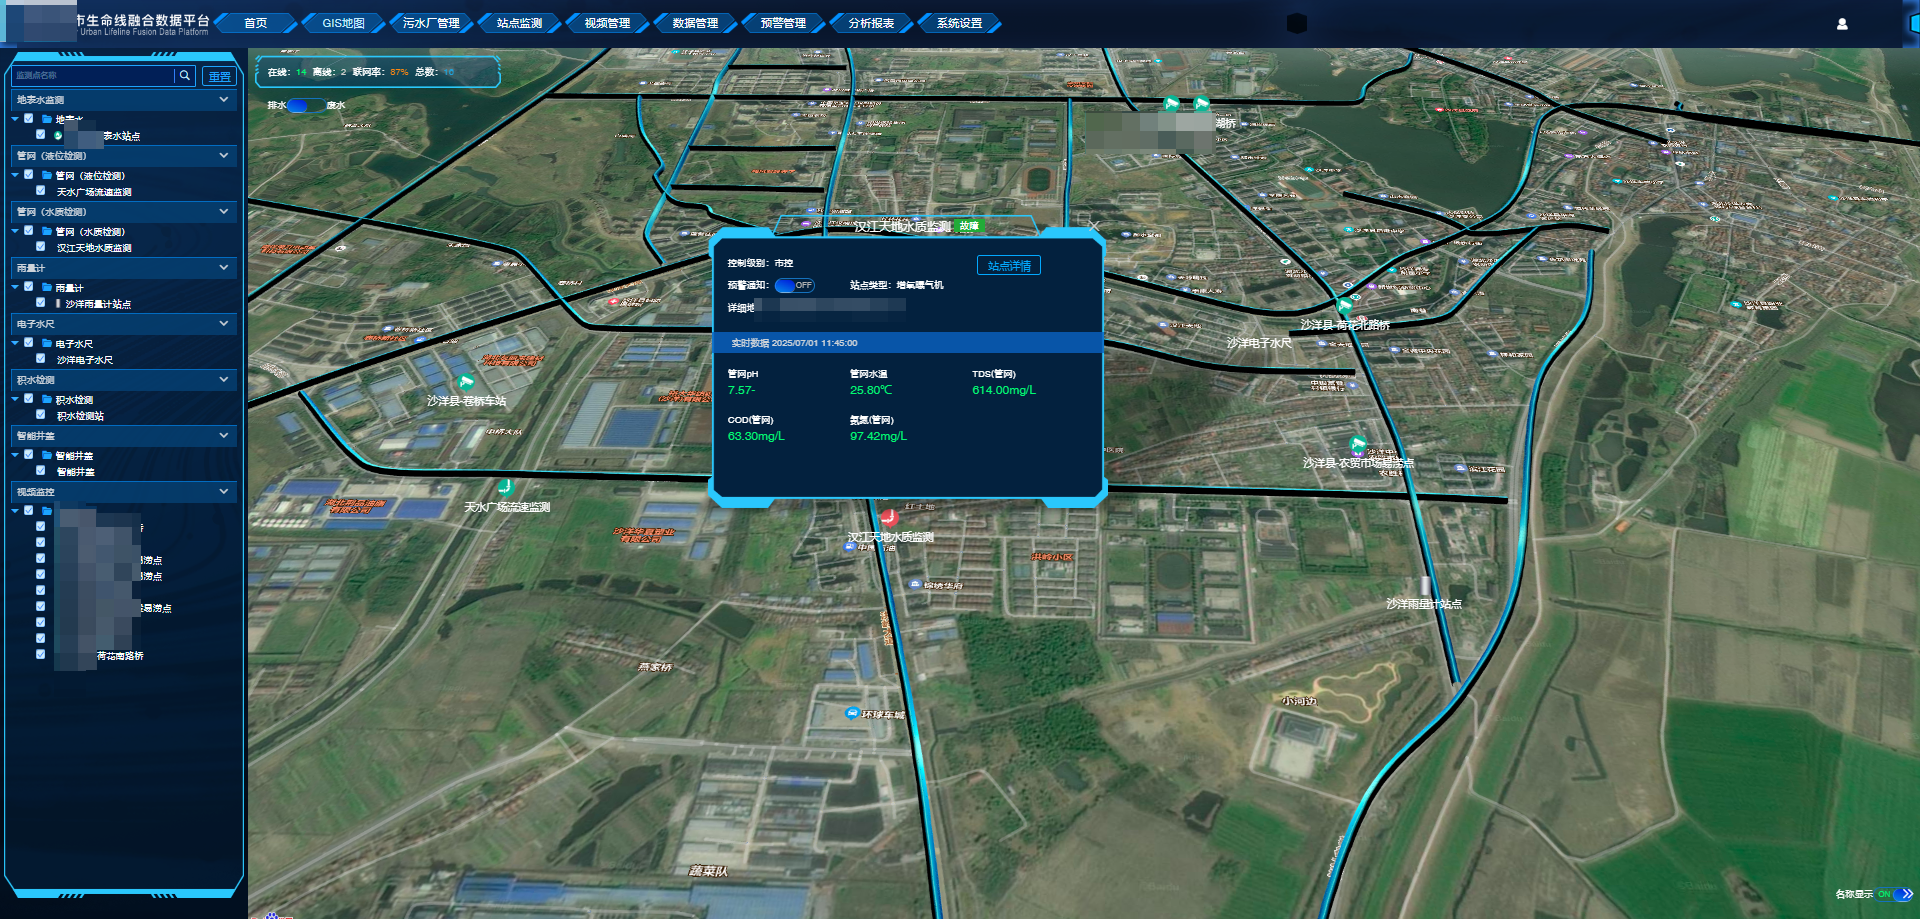1920x919 pixels.
Task: Close the 汉江天地水质监测 popup
Action: (x=1094, y=226)
